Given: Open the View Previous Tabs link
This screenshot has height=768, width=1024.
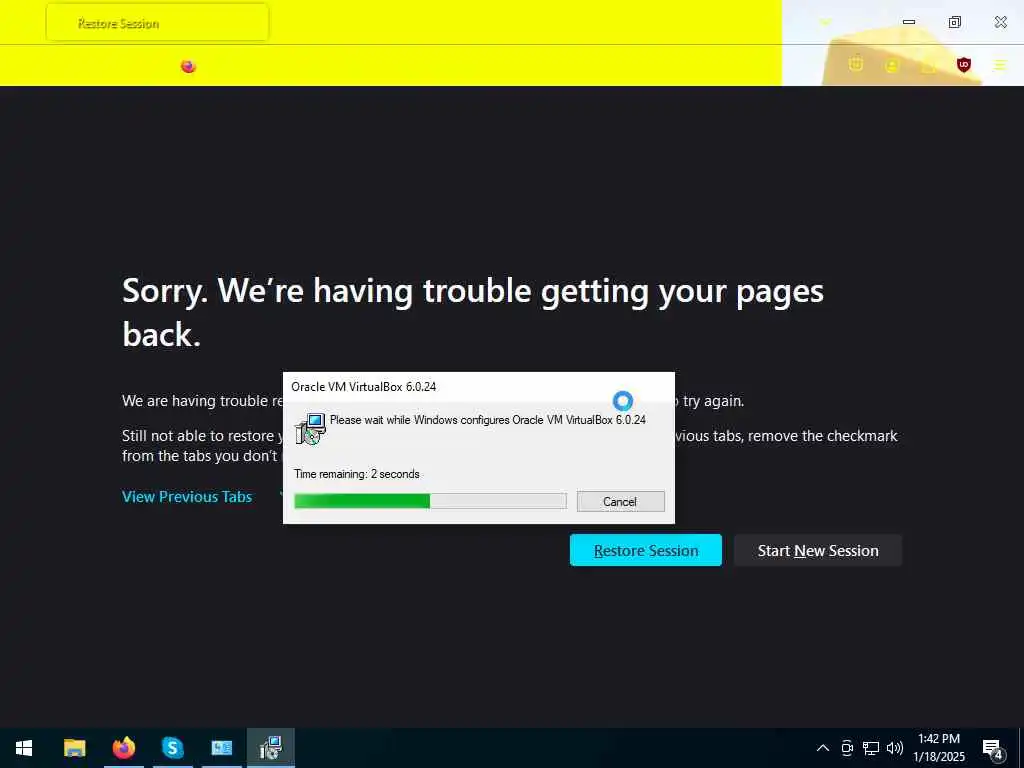Looking at the screenshot, I should 187,497.
